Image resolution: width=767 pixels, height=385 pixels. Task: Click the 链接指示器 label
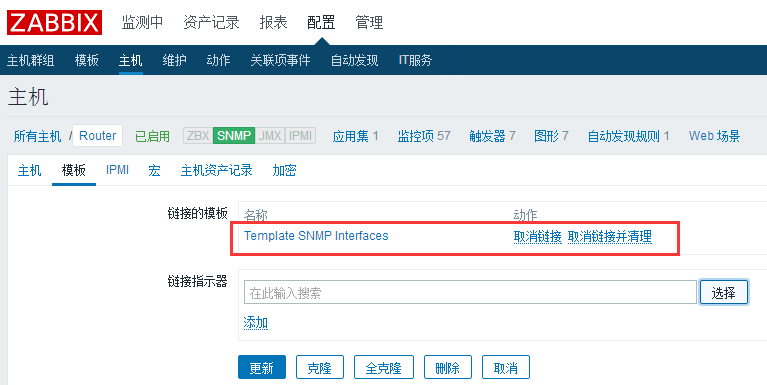(198, 281)
